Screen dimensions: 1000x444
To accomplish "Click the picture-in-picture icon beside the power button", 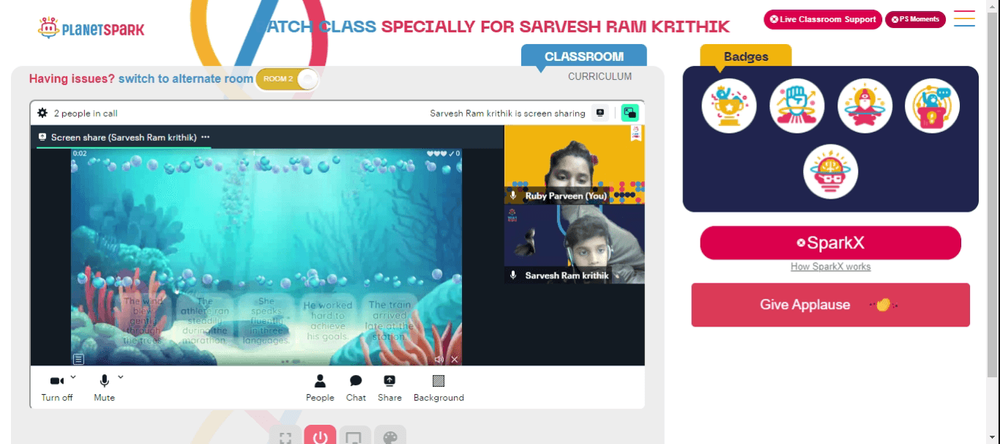I will pyautogui.click(x=355, y=438).
